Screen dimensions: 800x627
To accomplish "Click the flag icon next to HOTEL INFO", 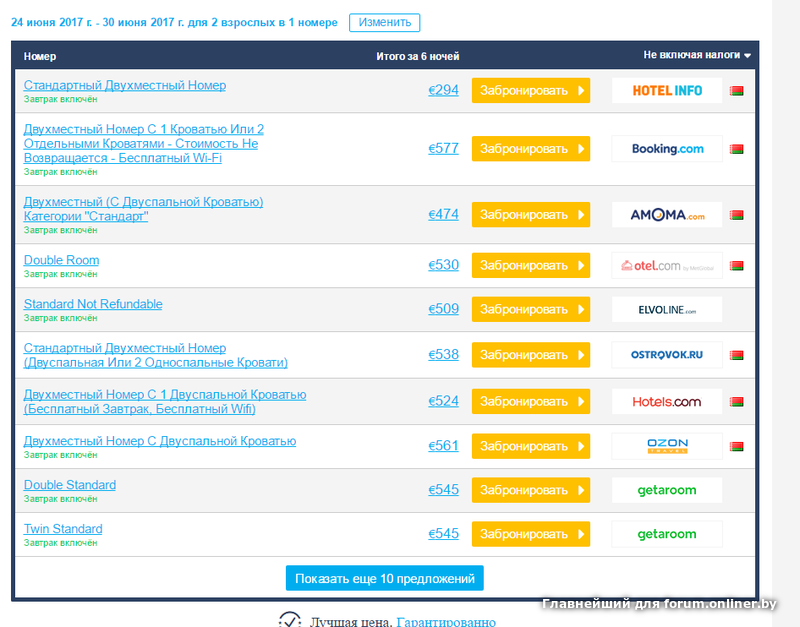I will point(738,91).
